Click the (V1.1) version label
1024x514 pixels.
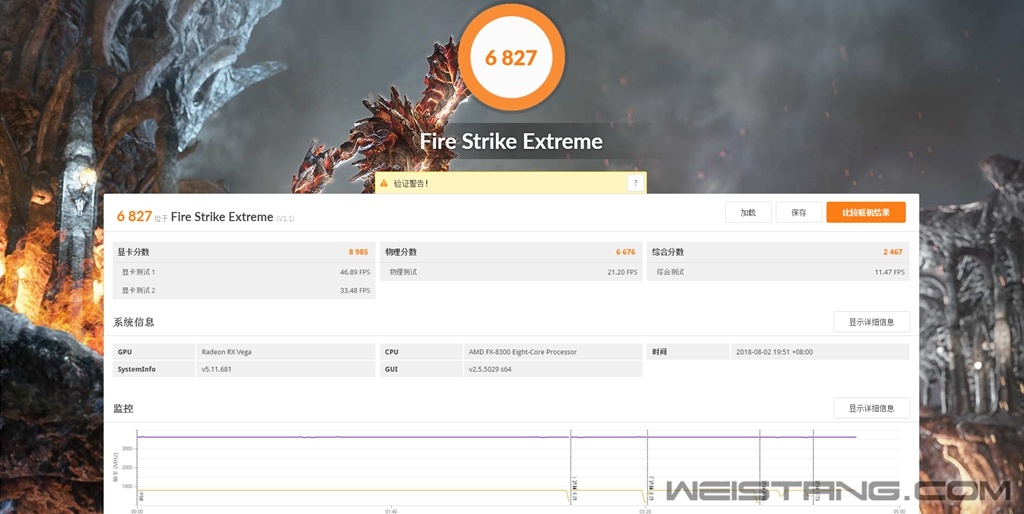285,218
